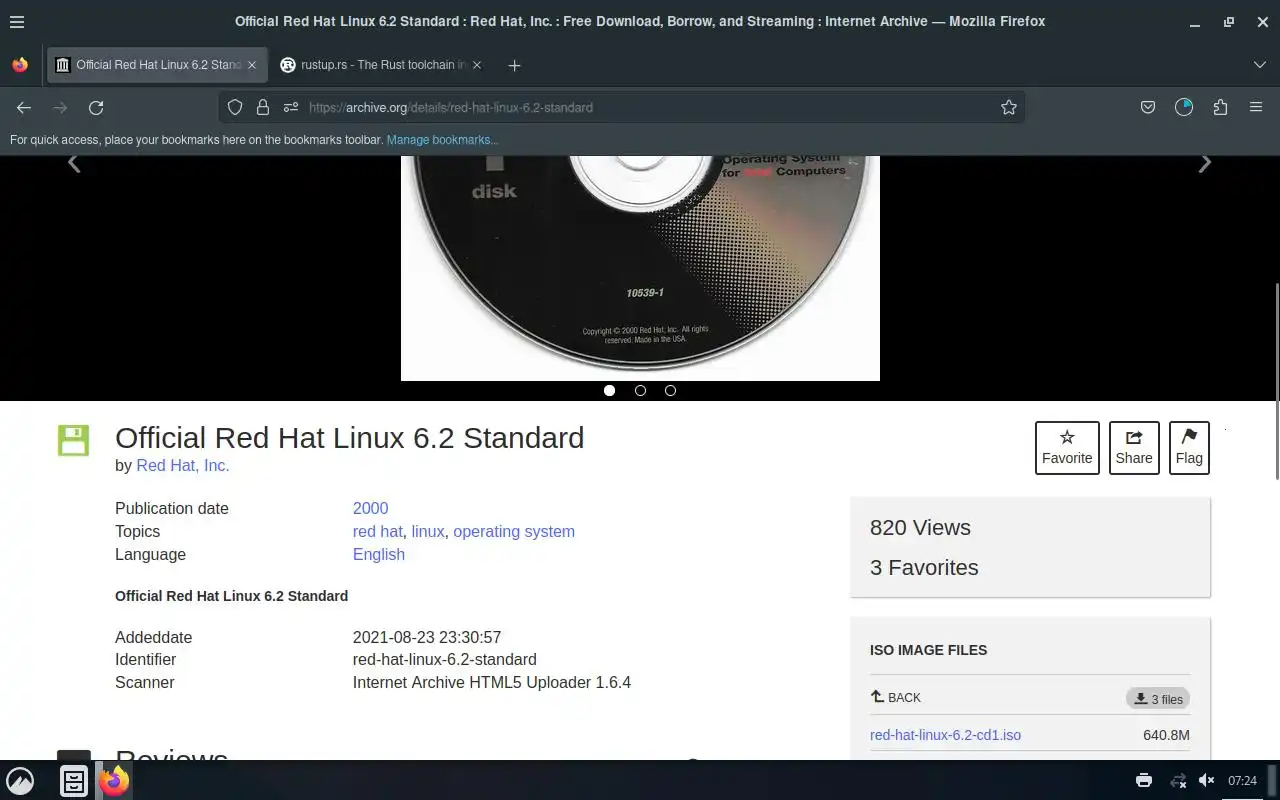Click Manage bookmarks link
This screenshot has width=1280, height=800.
pyautogui.click(x=442, y=140)
